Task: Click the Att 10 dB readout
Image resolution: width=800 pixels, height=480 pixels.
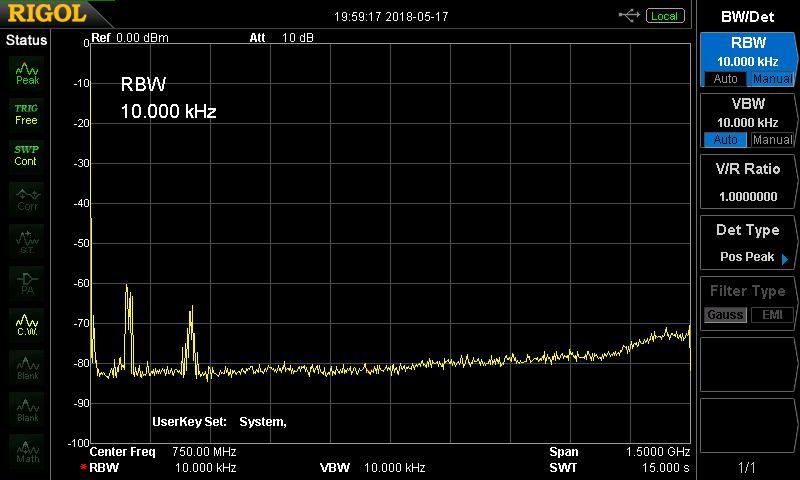Action: (x=282, y=38)
